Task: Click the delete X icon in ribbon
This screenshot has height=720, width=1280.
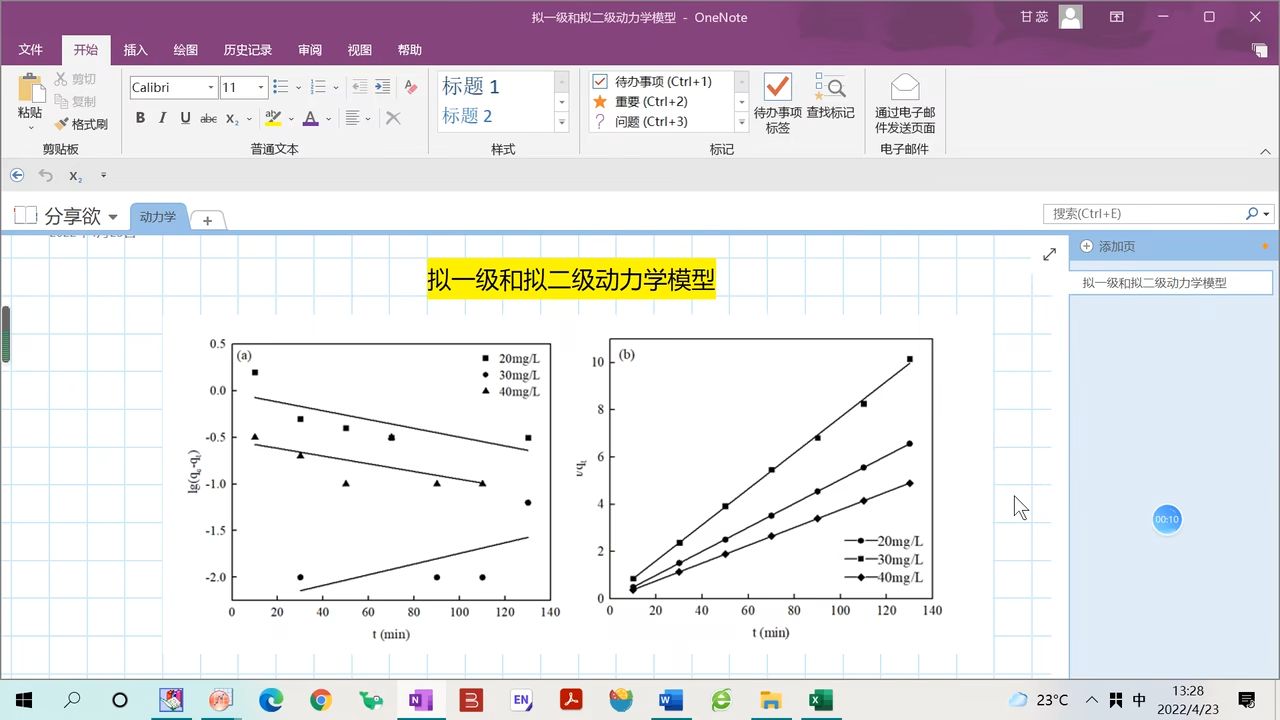Action: coord(393,118)
